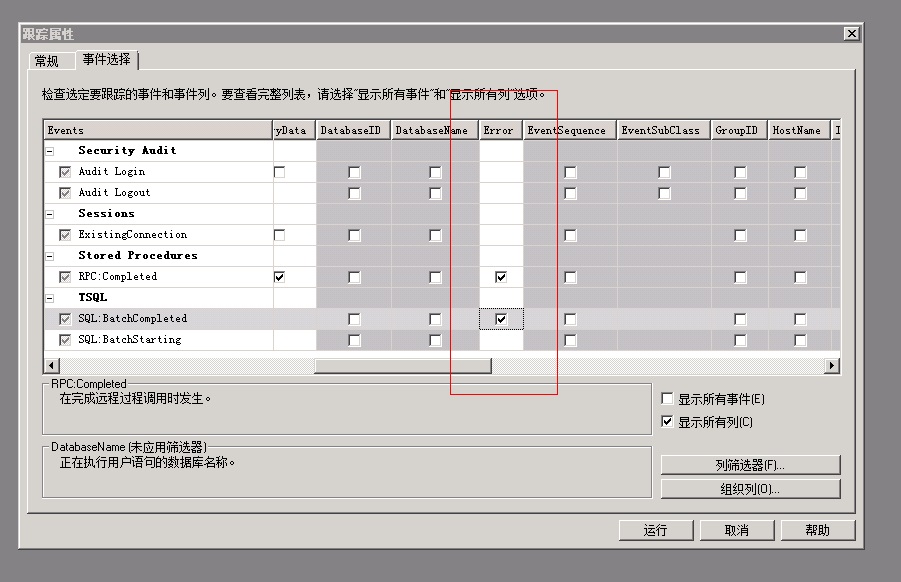The height and width of the screenshot is (582, 901).
Task: Click the right arrow of the horizontal scrollbar
Action: pos(833,365)
